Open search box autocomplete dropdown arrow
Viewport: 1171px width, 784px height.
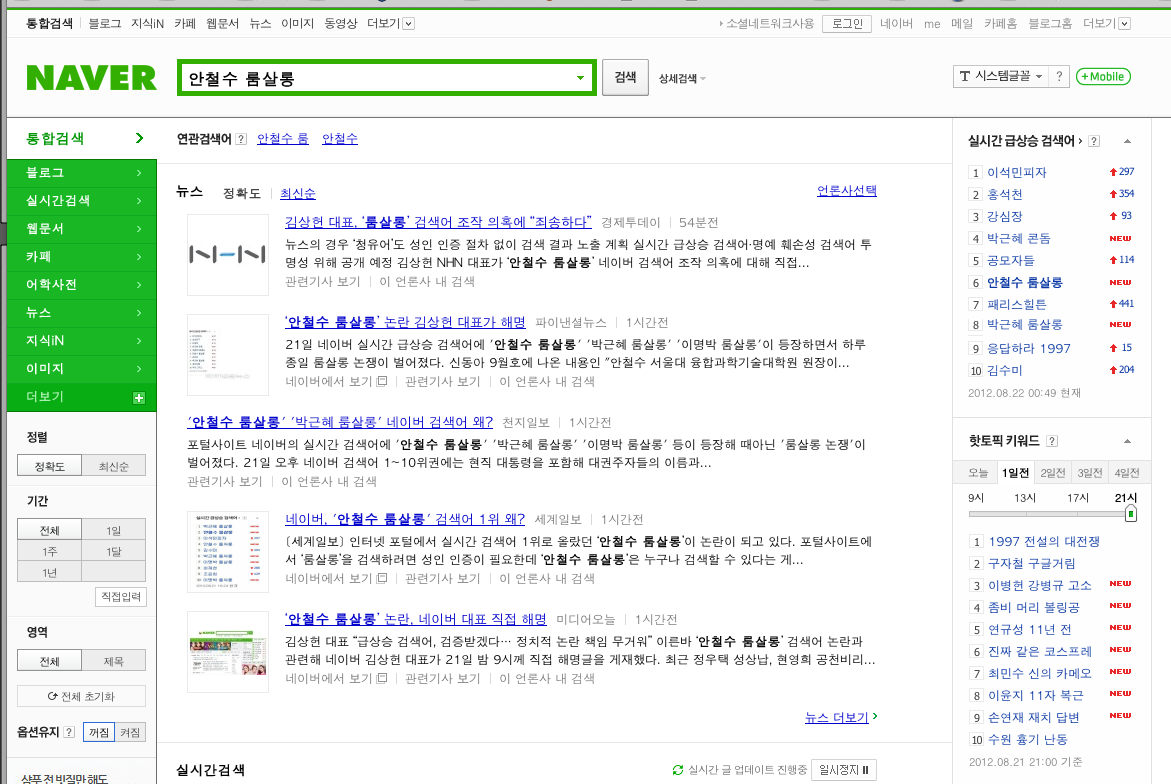pyautogui.click(x=580, y=78)
